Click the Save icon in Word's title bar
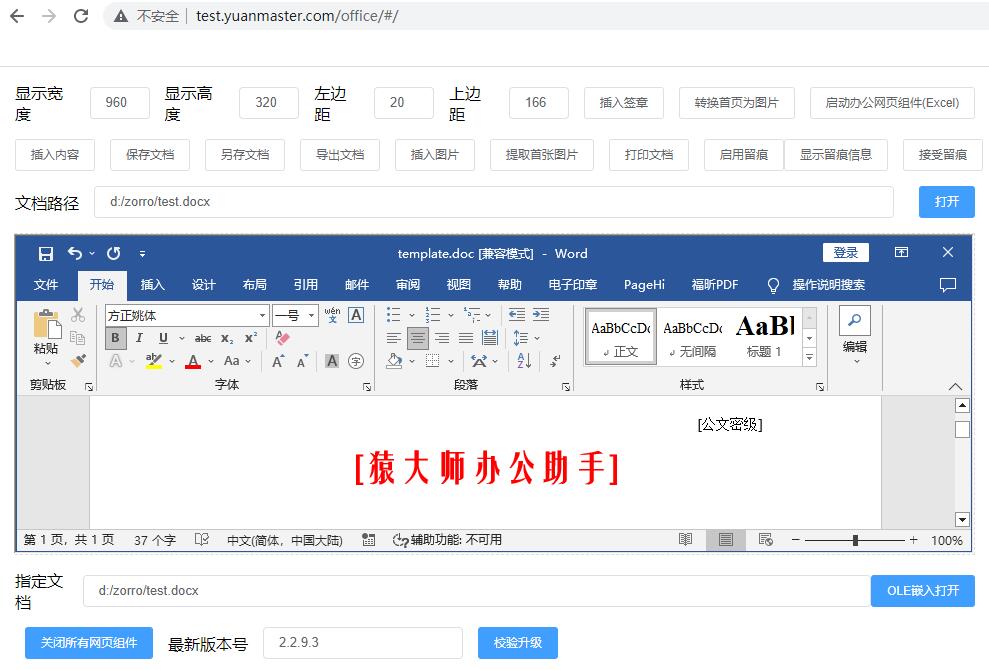This screenshot has height=670, width=989. (46, 253)
